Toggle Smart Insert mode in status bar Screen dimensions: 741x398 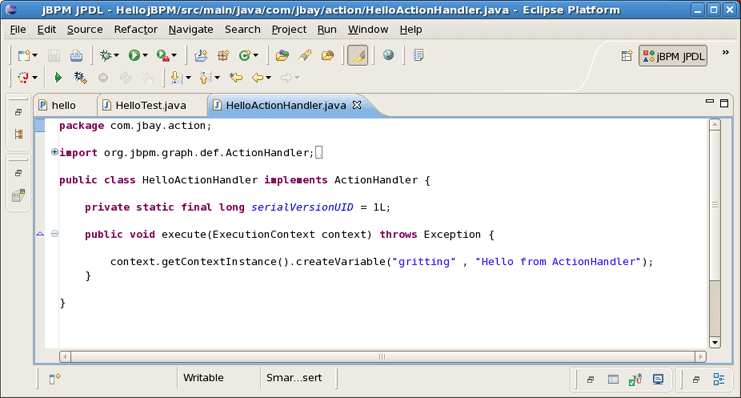tap(294, 378)
